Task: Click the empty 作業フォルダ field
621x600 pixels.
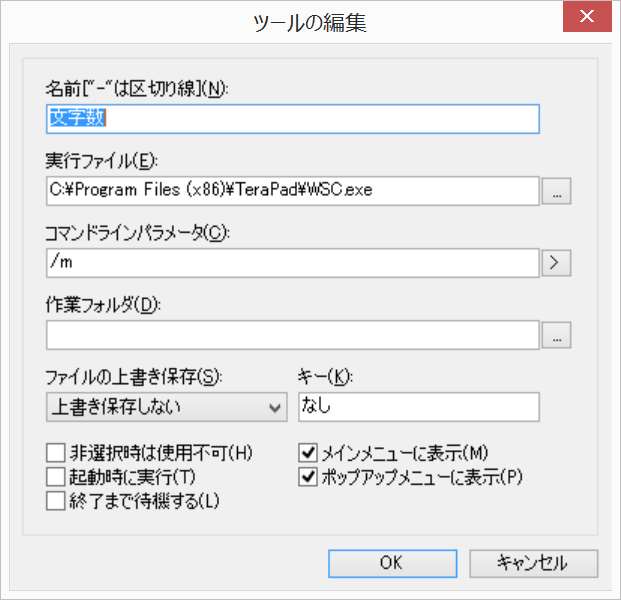Action: tap(293, 335)
